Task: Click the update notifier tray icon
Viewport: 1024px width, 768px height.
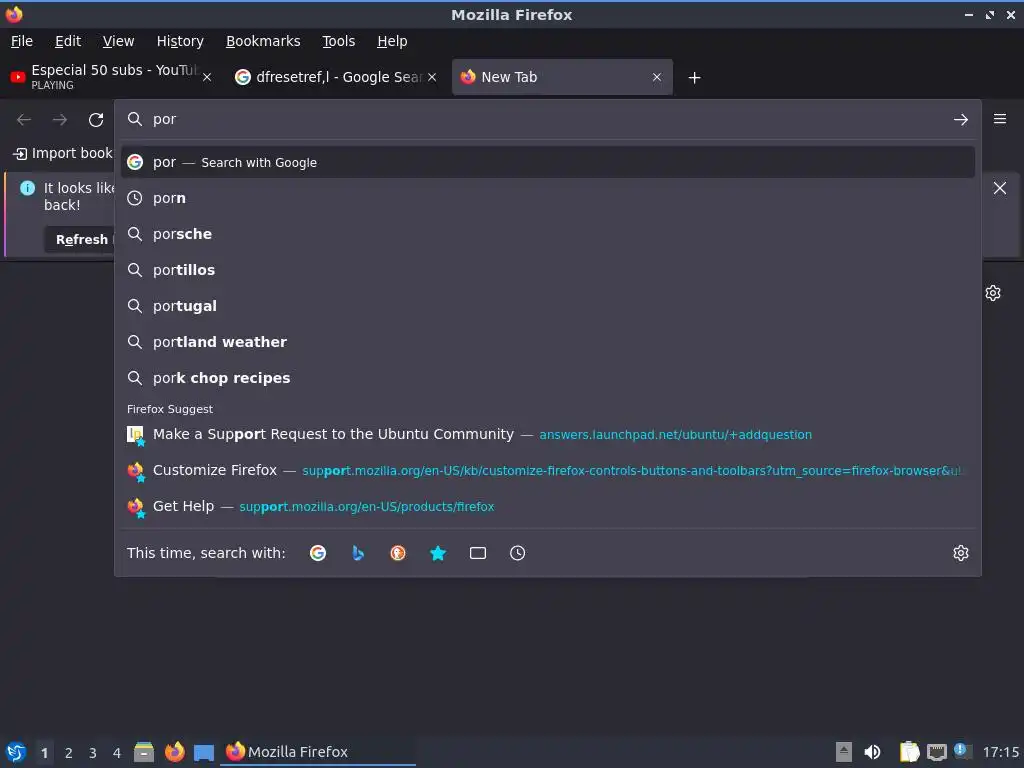Action: coord(962,751)
